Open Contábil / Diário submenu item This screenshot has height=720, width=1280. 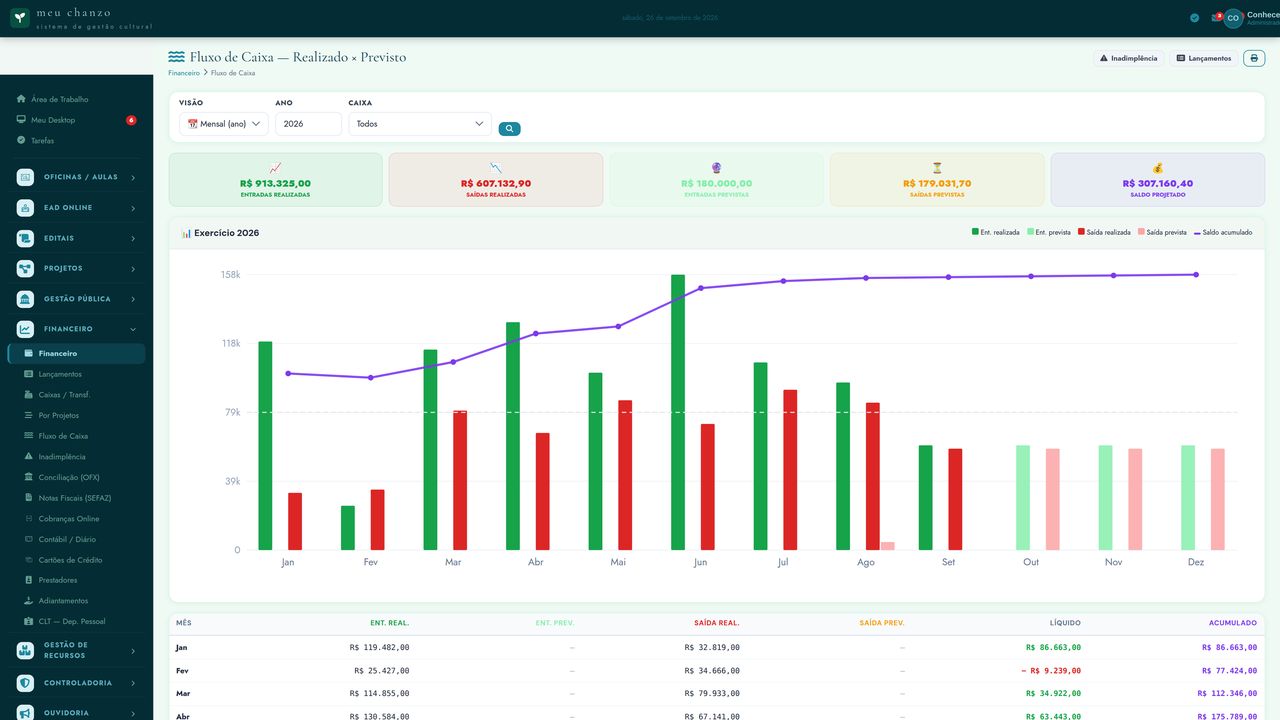[76, 539]
